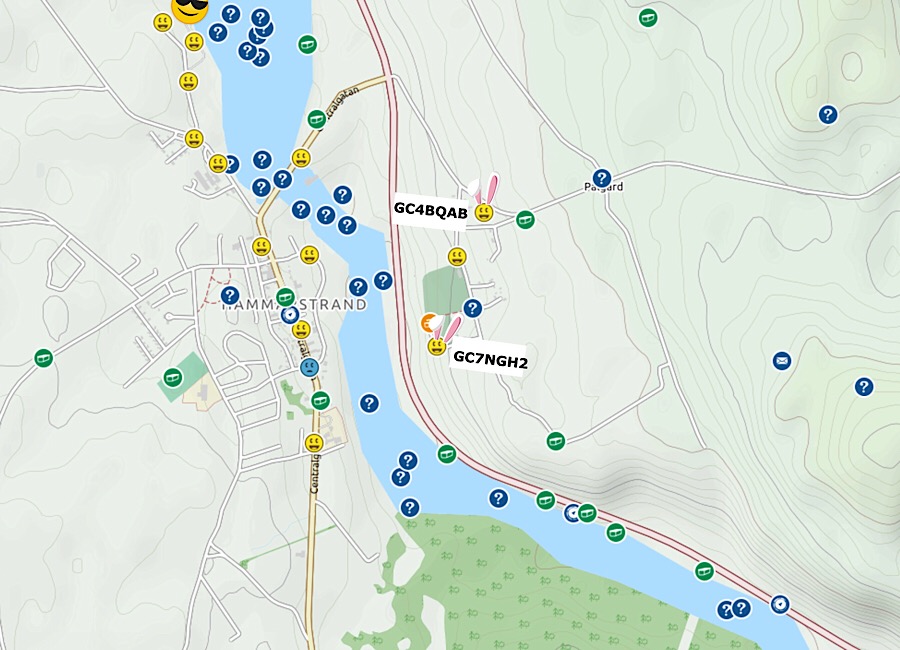
Task: Click the large sunglasses smiley icon
Action: point(188,8)
